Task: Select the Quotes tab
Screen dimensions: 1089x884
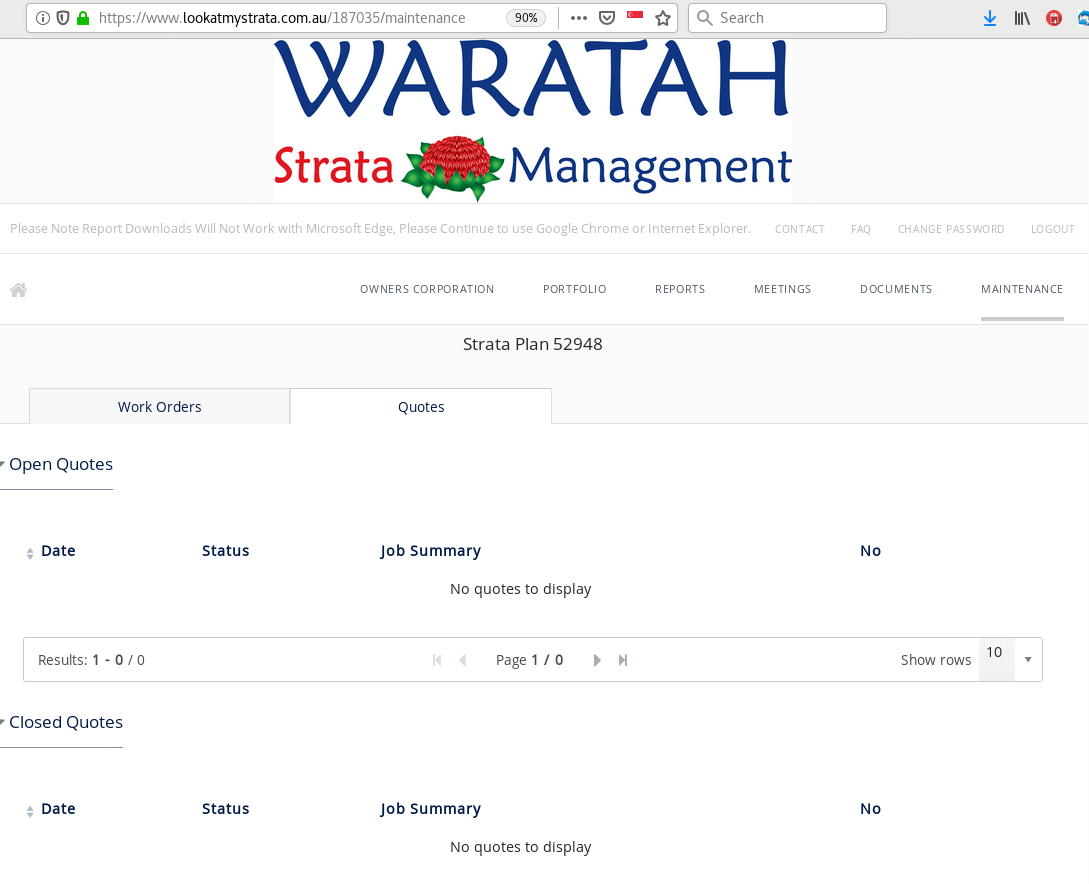Action: (x=421, y=407)
